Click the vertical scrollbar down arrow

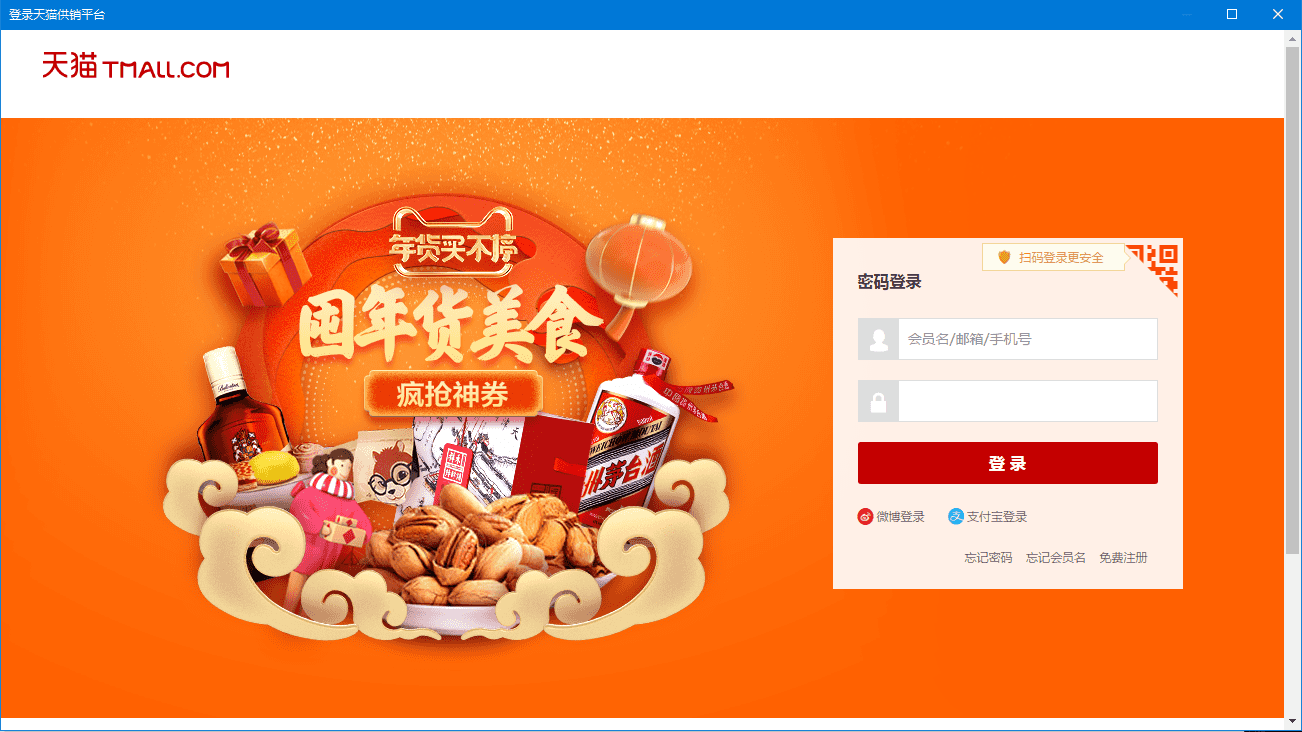(1292, 720)
